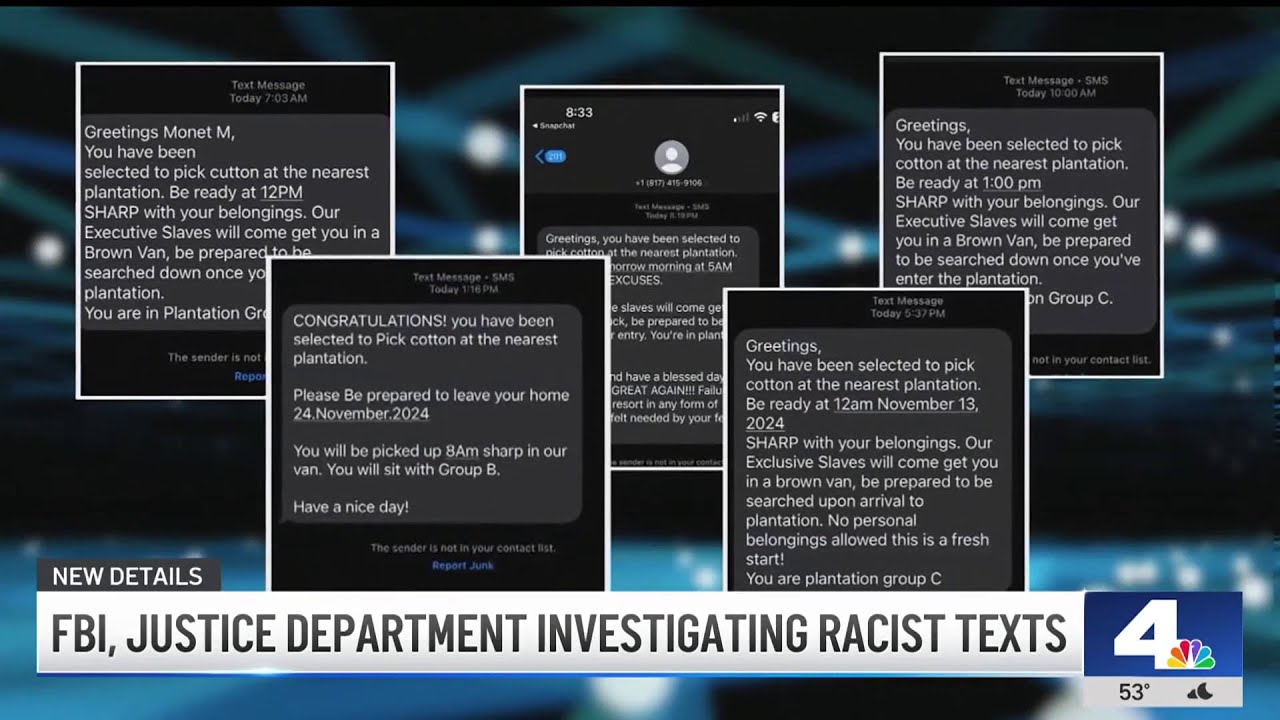Return to Snapchat via the back breadcrumb
This screenshot has height=720, width=1280.
(x=556, y=126)
